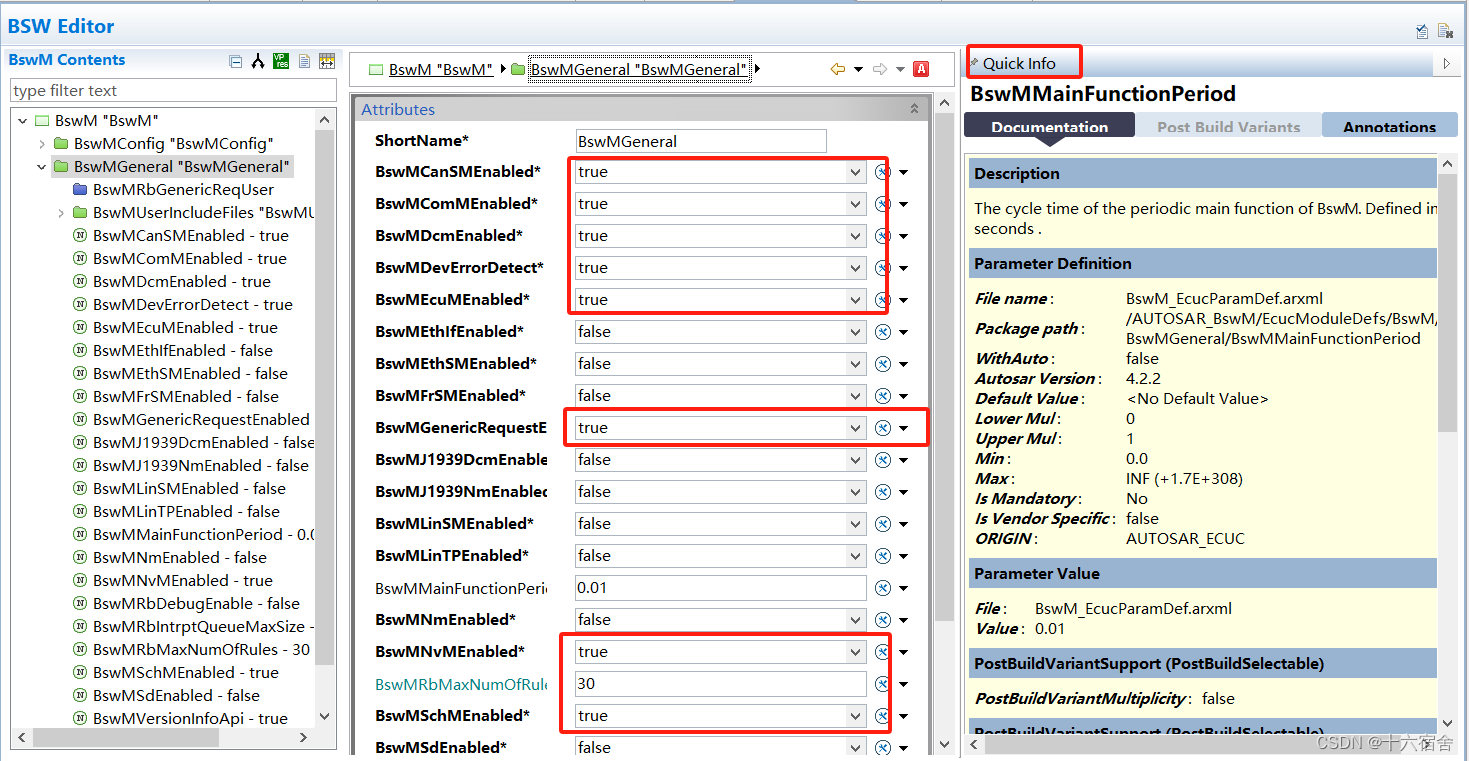Click the BswM "BswM" breadcrumb link
This screenshot has height=761, width=1469.
pyautogui.click(x=441, y=70)
